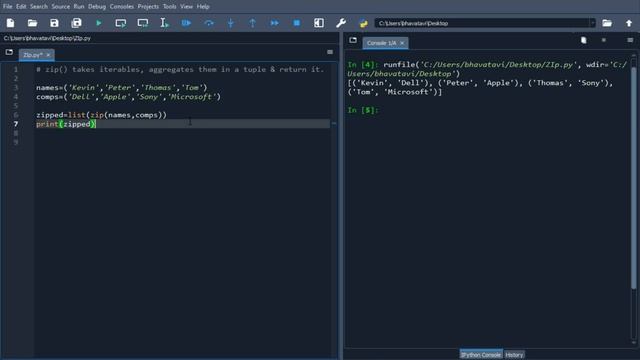This screenshot has height=360, width=640.
Task: Click line 3 with names tuple
Action: click(x=122, y=88)
